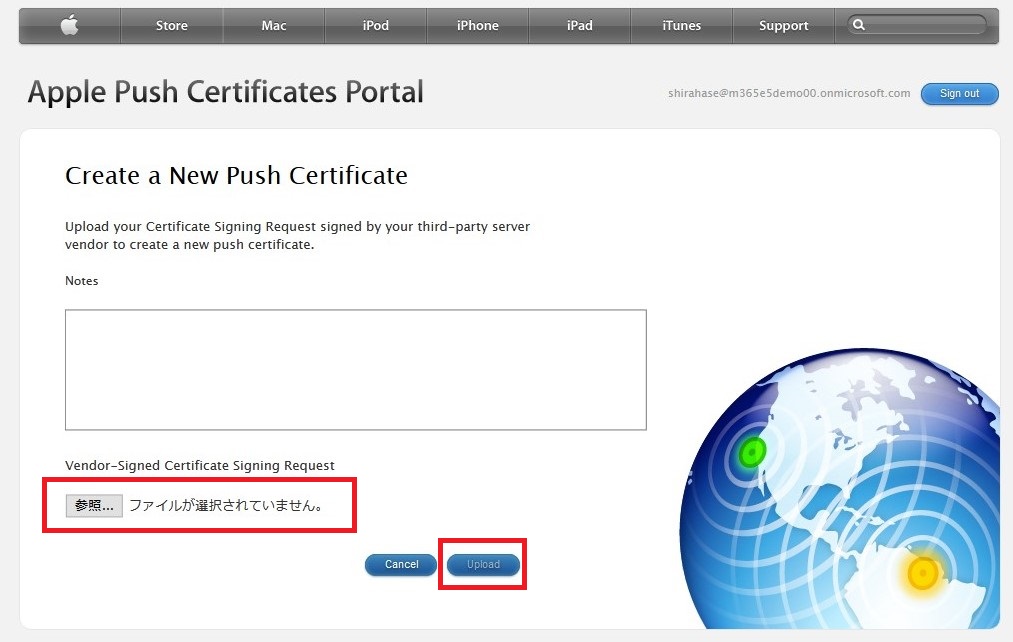Click the Apple Push Certificates Portal title
The image size is (1013, 642).
pyautogui.click(x=225, y=92)
